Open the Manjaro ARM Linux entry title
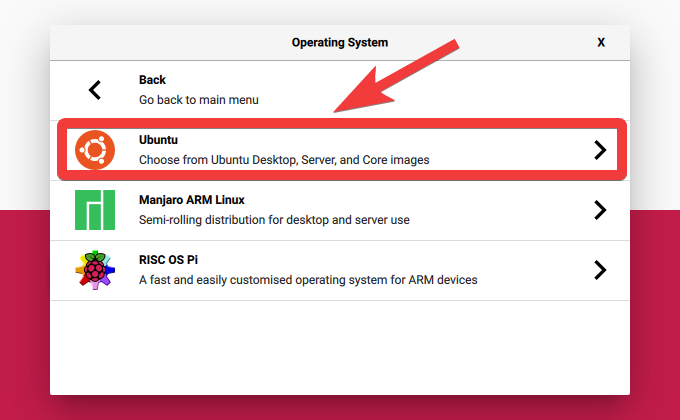This screenshot has width=680, height=420. point(192,200)
